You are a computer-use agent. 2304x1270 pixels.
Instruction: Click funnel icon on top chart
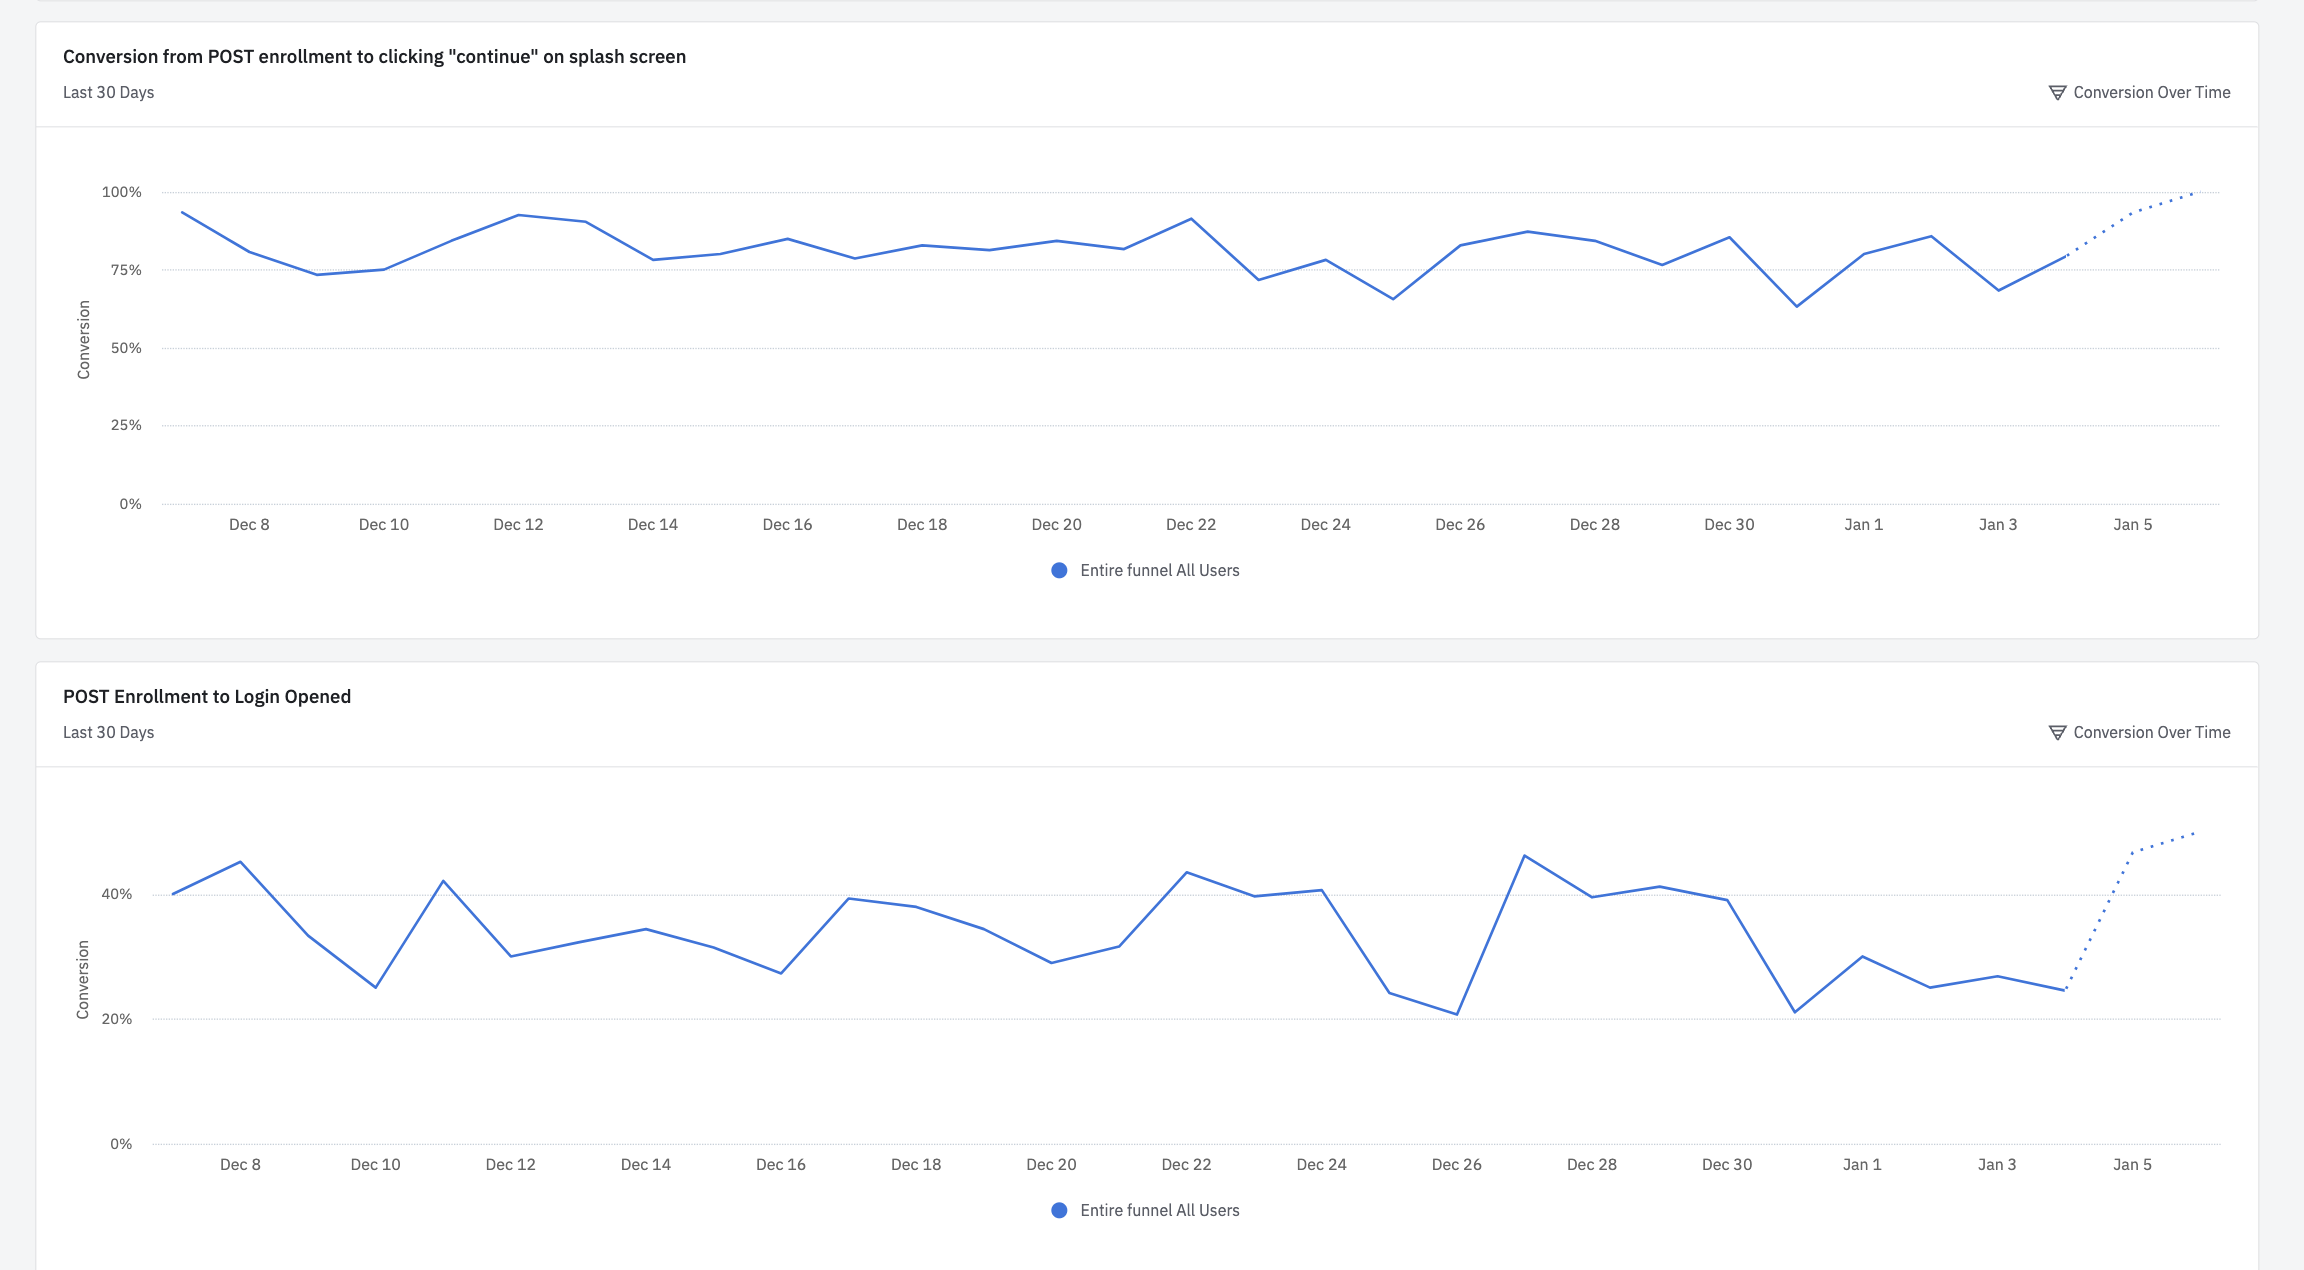pos(2057,93)
